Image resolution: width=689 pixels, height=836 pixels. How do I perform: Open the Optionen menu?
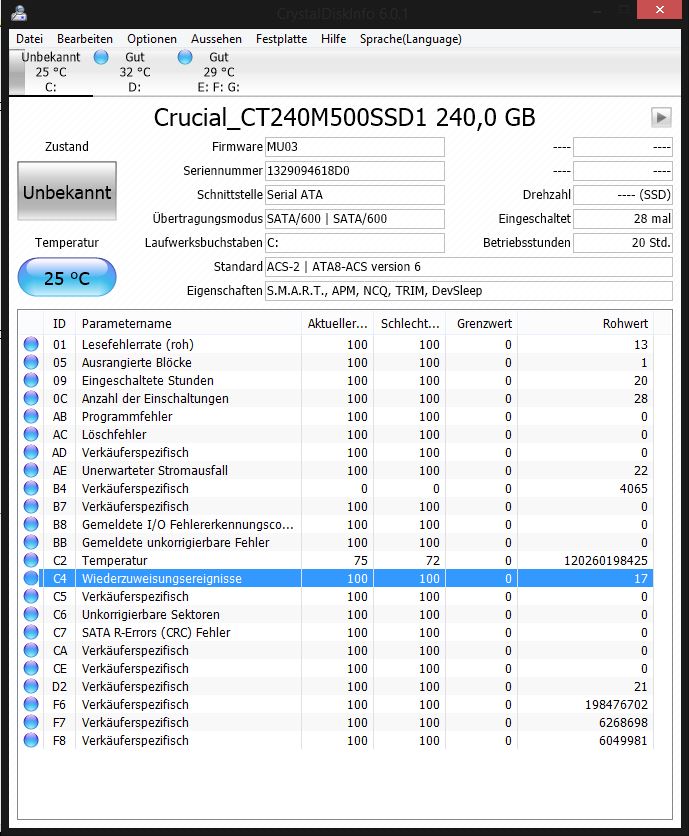tap(152, 39)
